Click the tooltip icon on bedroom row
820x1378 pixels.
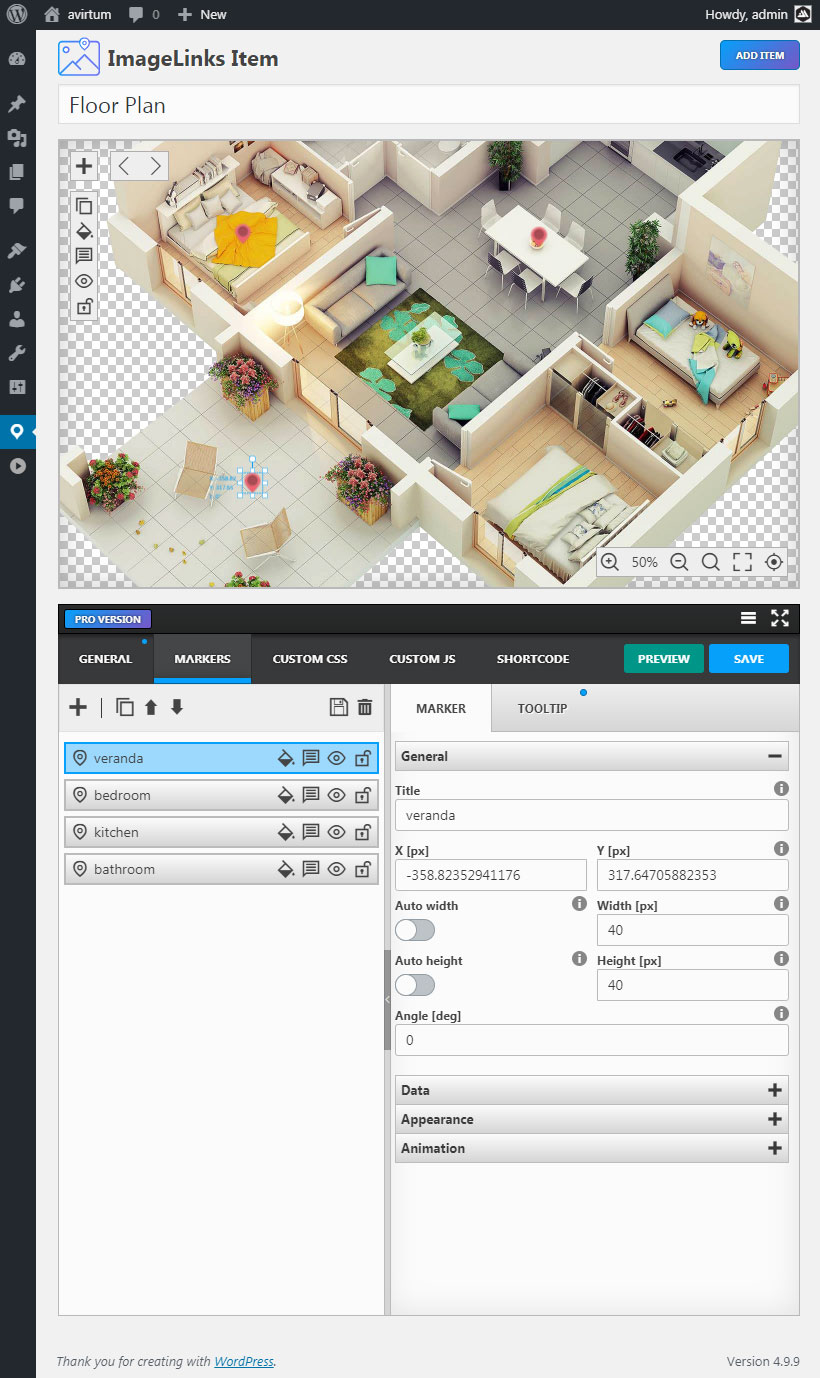pyautogui.click(x=311, y=795)
